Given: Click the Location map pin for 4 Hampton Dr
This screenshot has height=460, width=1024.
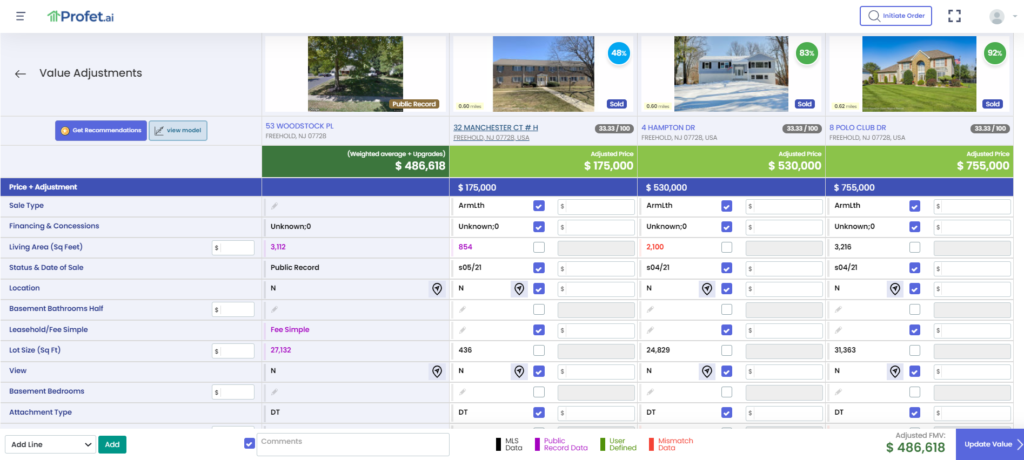Looking at the screenshot, I should [x=707, y=288].
